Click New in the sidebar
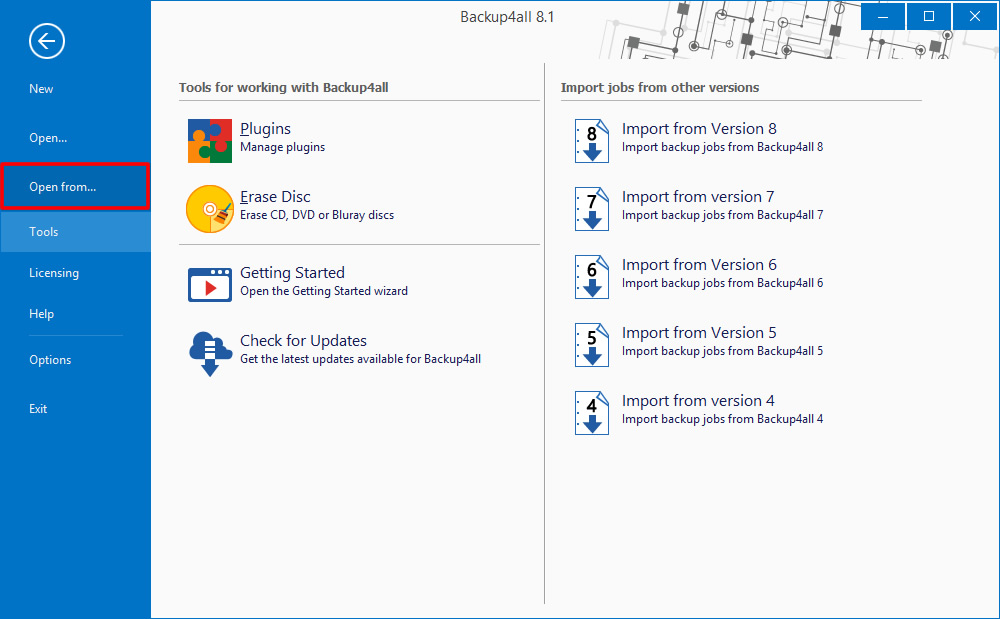 pyautogui.click(x=40, y=88)
